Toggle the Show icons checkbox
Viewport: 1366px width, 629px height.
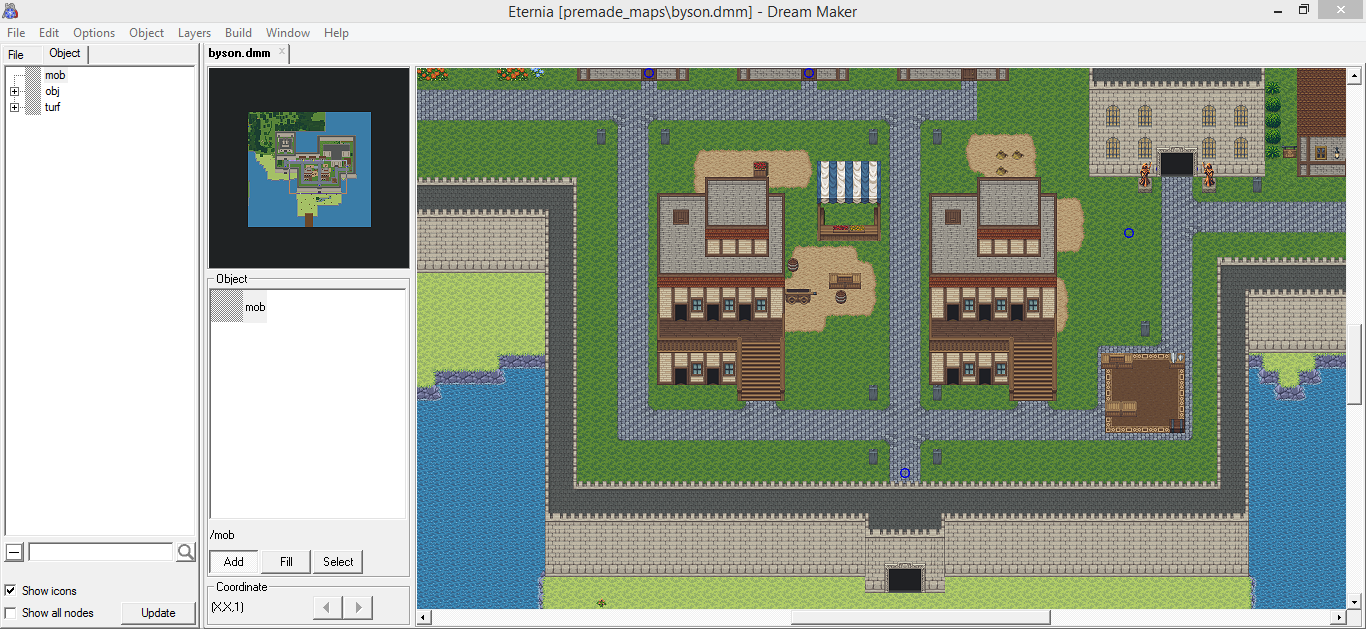pyautogui.click(x=10, y=591)
